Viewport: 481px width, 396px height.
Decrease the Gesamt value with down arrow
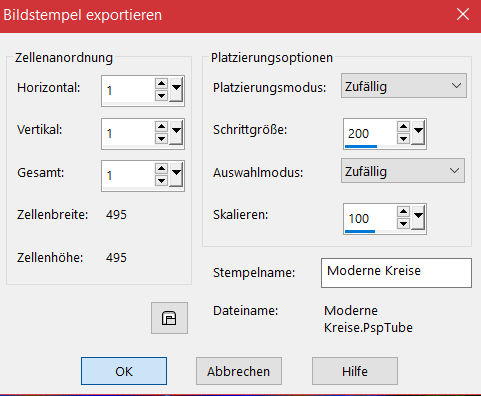pyautogui.click(x=161, y=181)
